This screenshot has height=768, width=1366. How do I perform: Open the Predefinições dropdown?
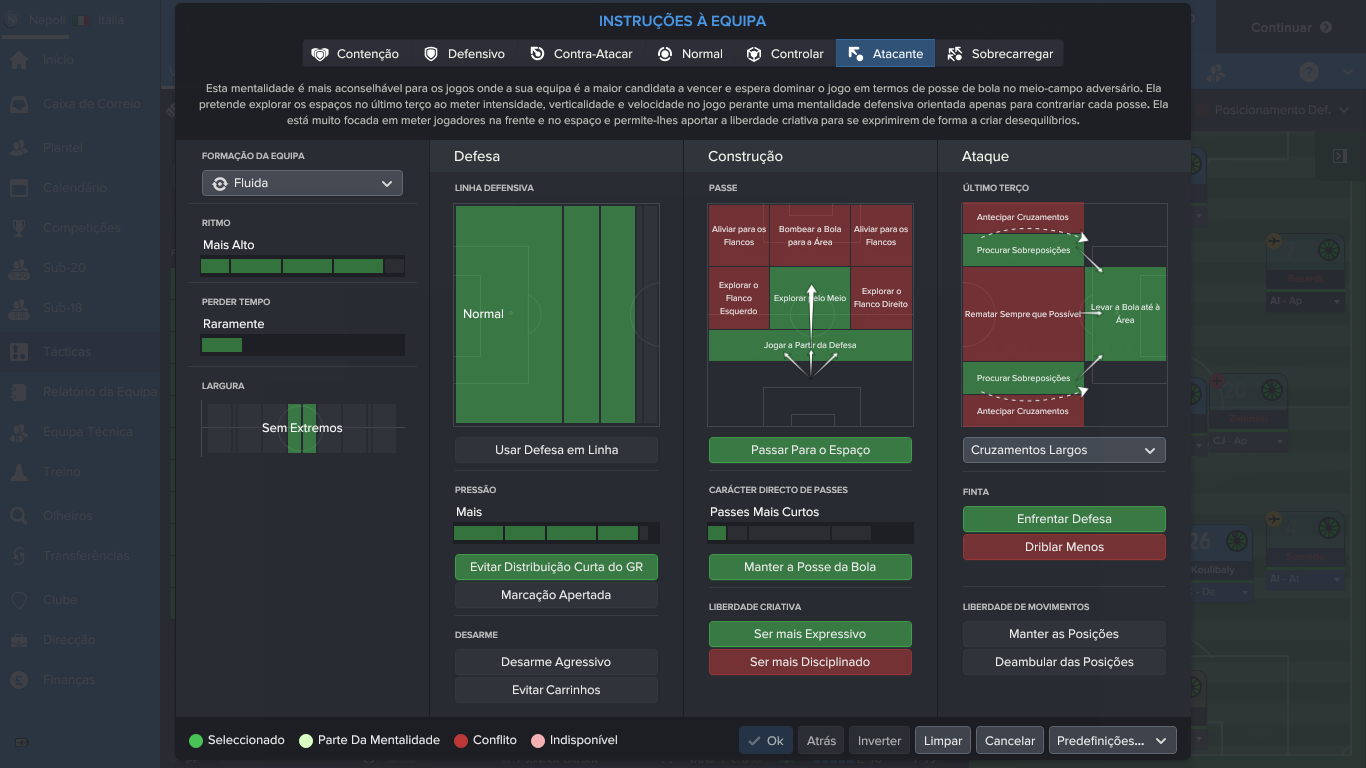1112,741
